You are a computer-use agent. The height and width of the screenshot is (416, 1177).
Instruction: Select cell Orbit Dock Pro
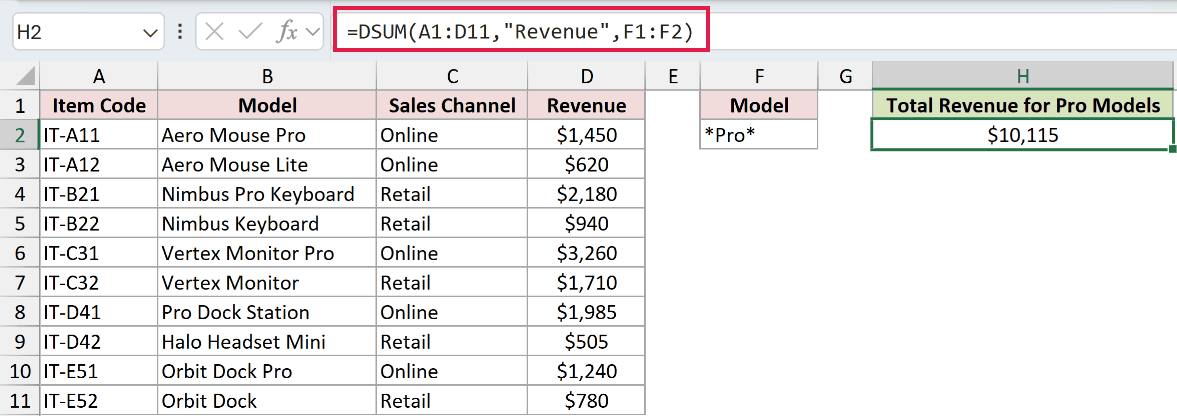click(267, 372)
